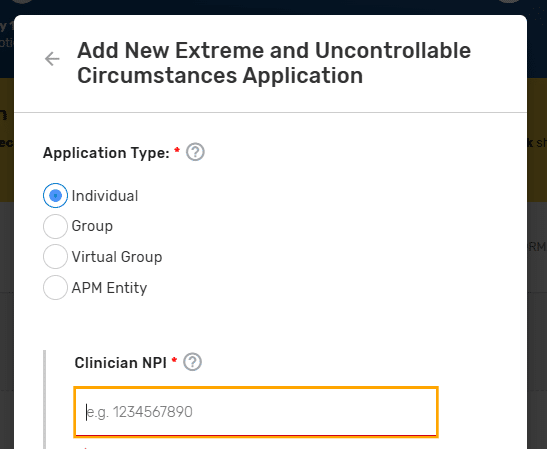Click the red asterisk beside Application Type

coord(177,151)
